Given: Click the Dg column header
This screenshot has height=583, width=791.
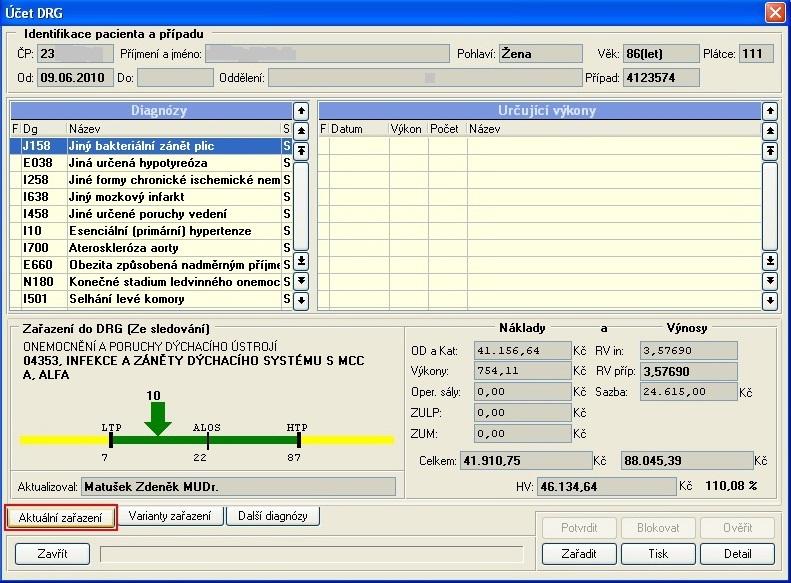Looking at the screenshot, I should (44, 129).
